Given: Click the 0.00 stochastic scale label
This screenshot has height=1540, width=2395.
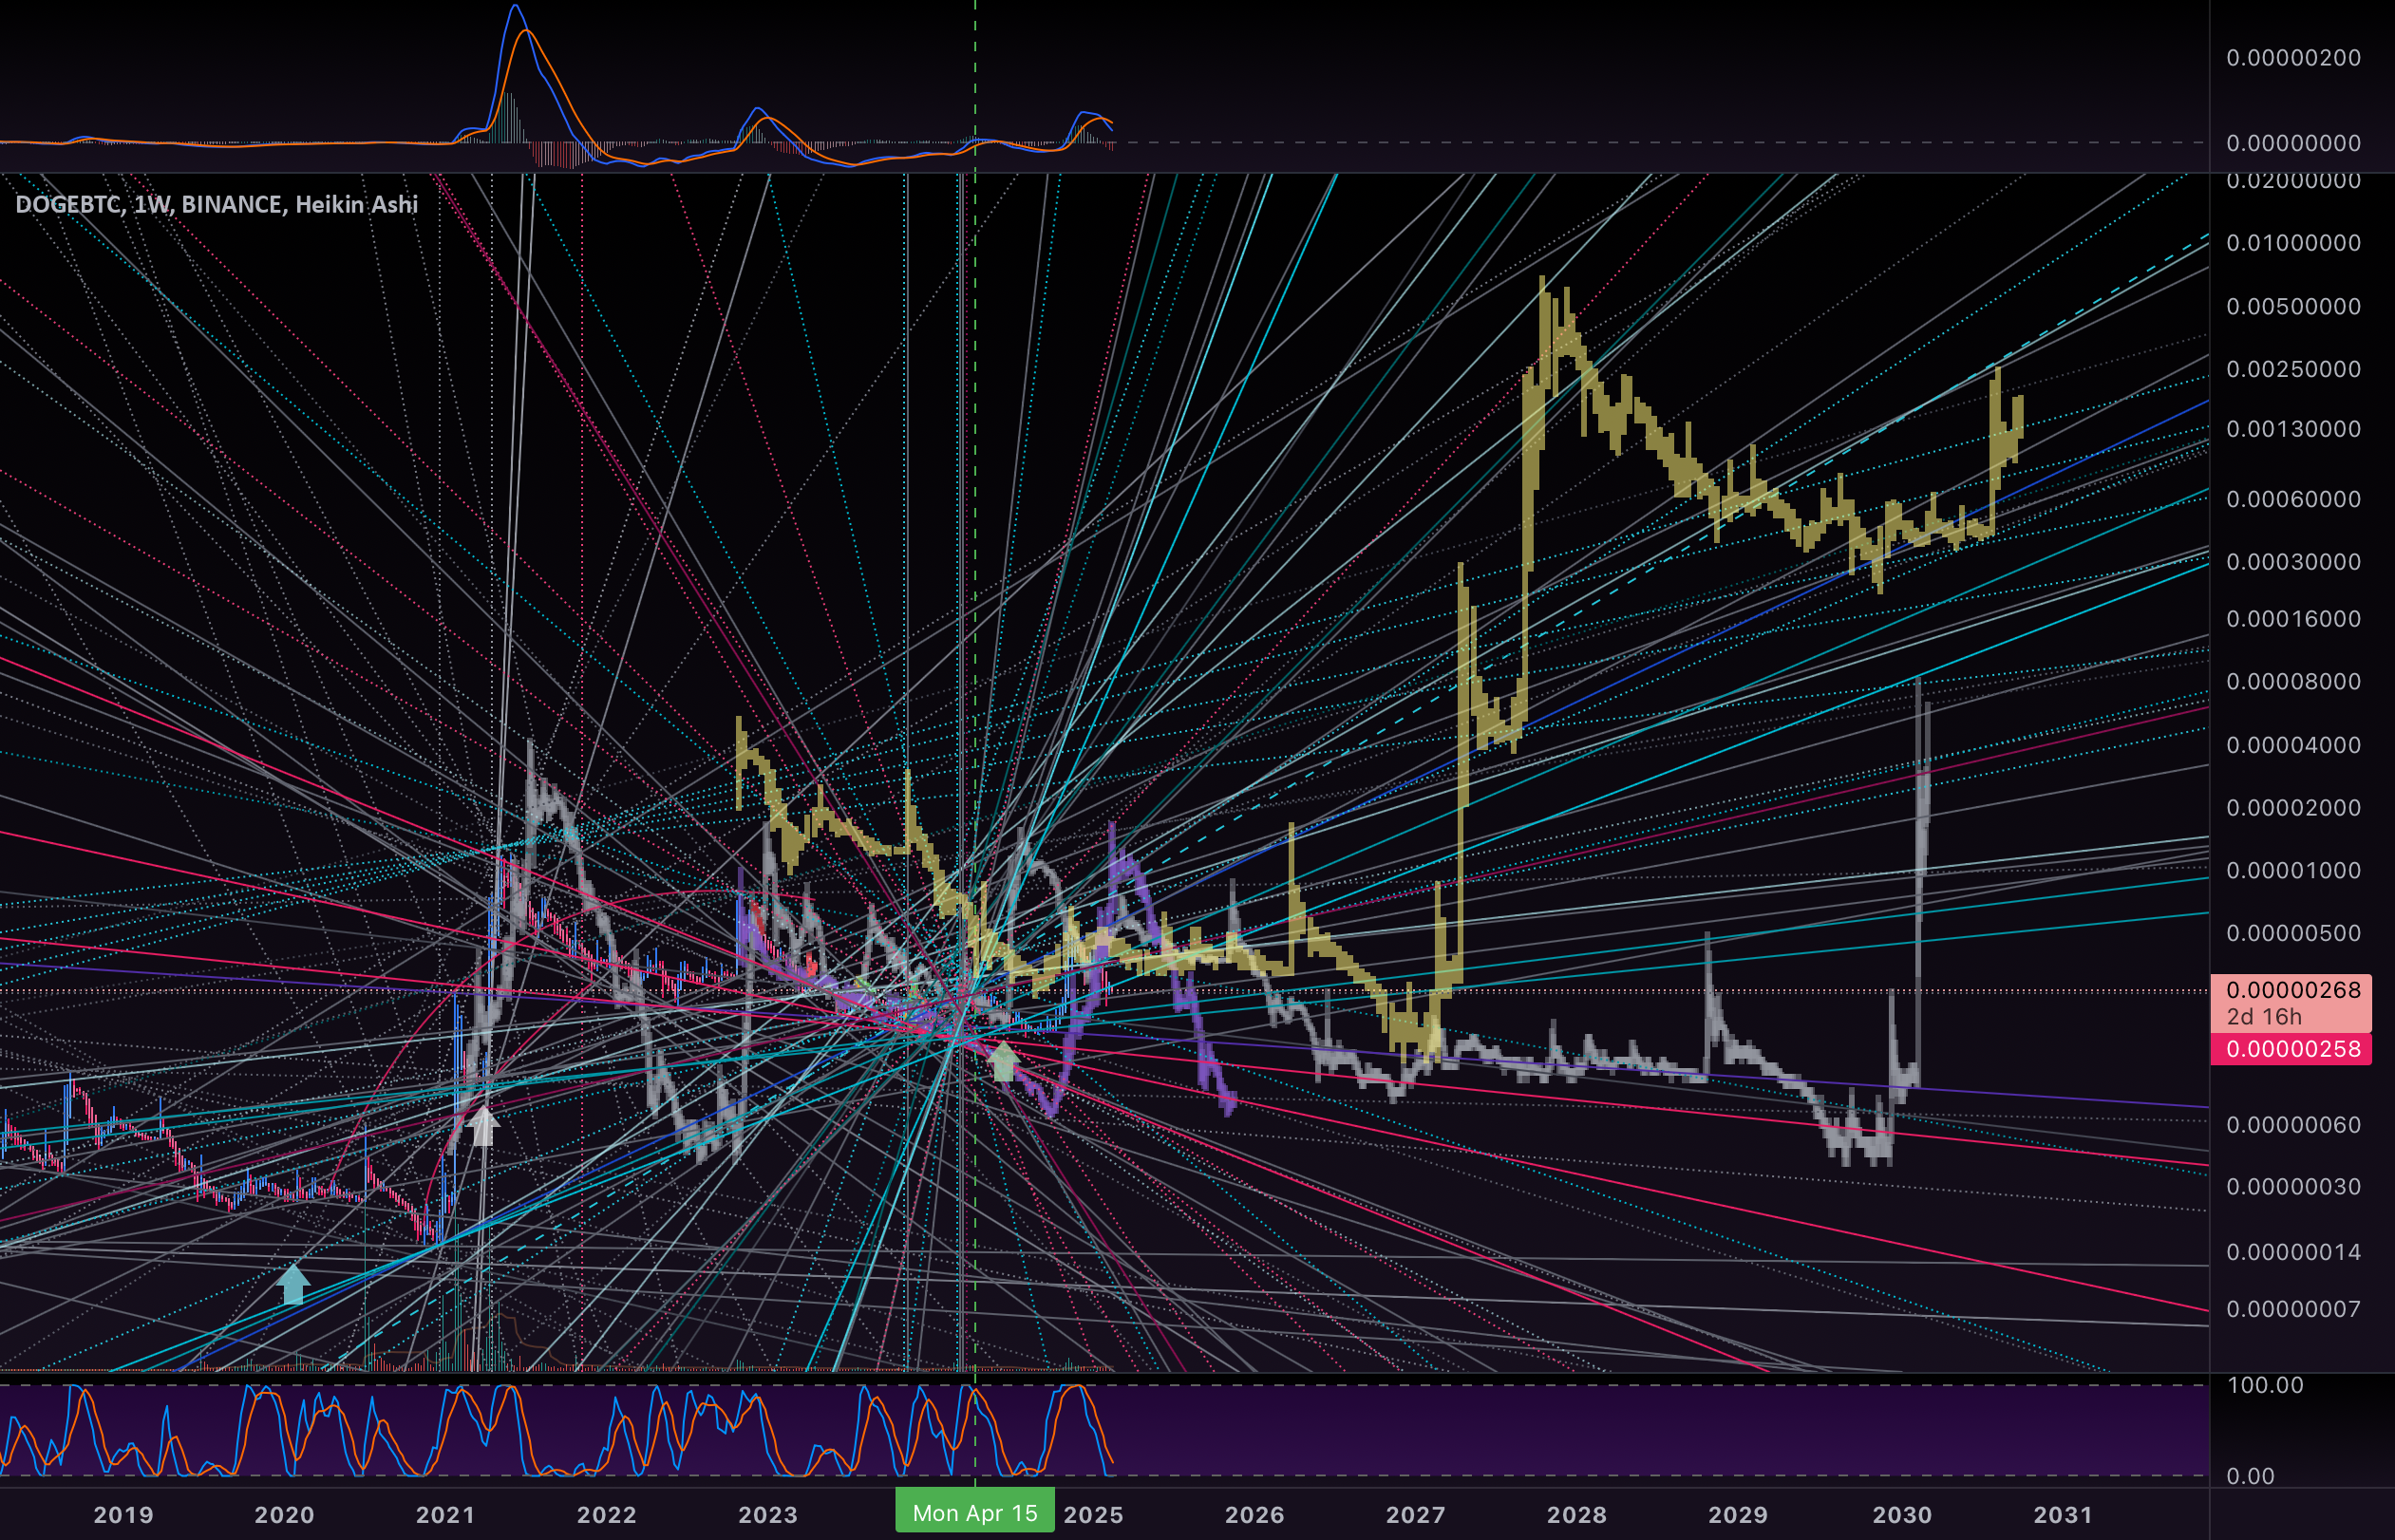Looking at the screenshot, I should (x=2250, y=1476).
